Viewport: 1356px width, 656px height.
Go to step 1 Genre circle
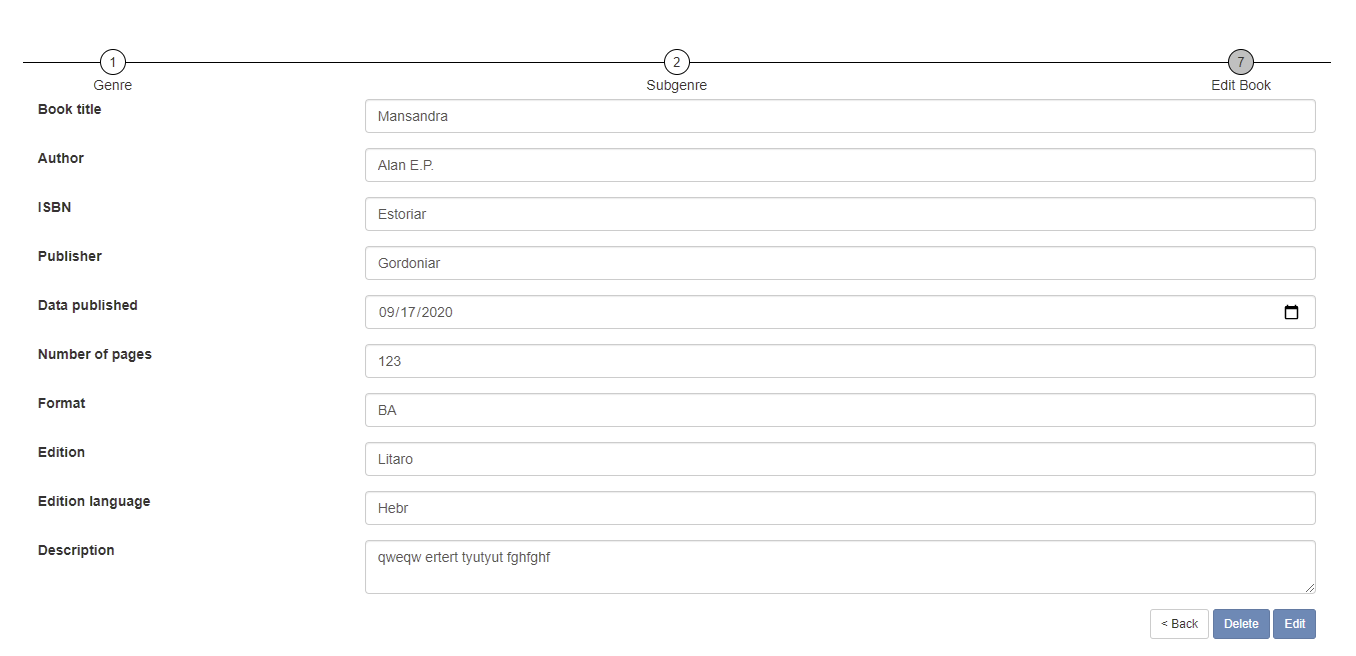click(113, 62)
